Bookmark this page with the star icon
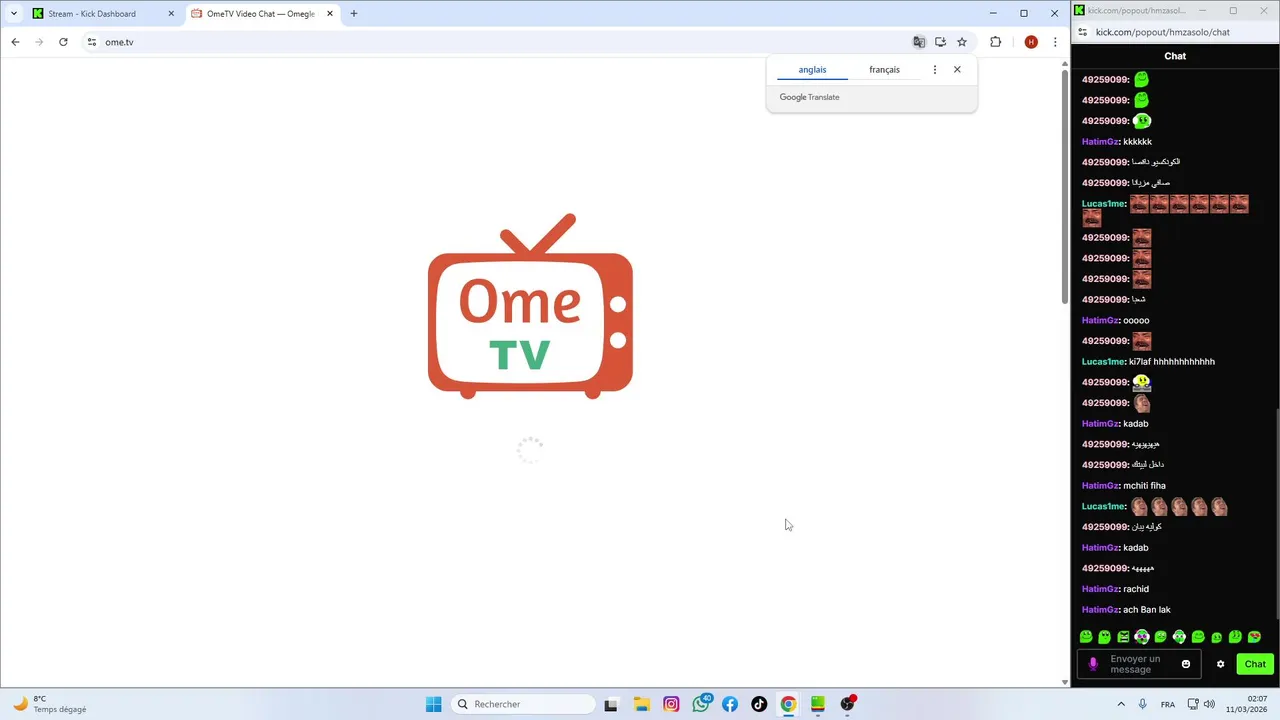 pos(962,42)
